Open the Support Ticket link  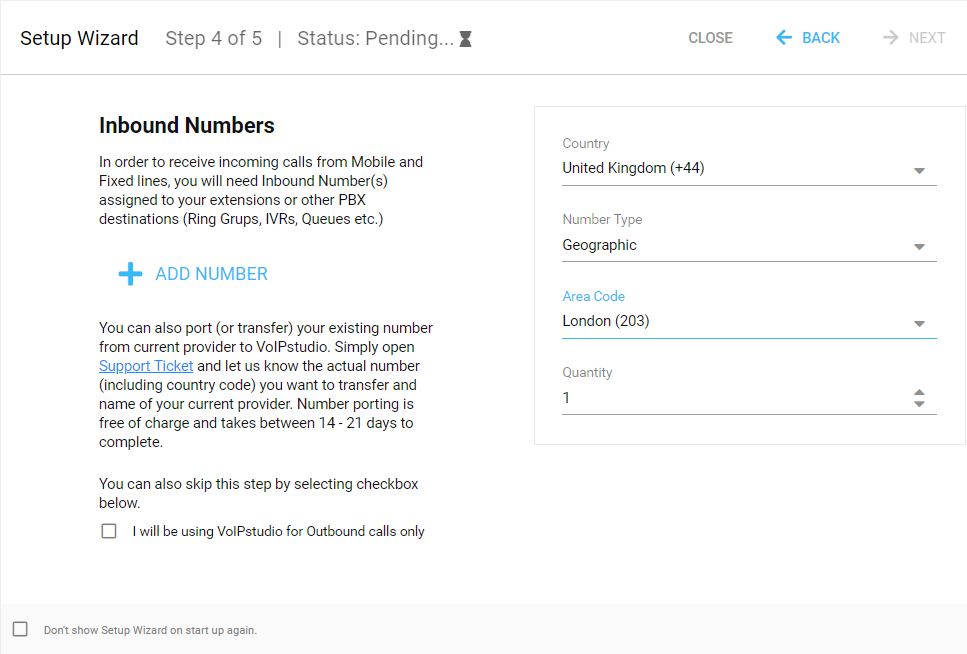(x=146, y=366)
